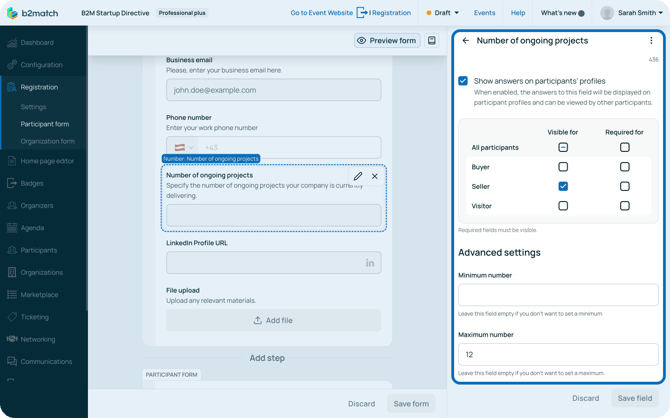
Task: Go to Ticketing in sidebar
Action: [x=36, y=317]
